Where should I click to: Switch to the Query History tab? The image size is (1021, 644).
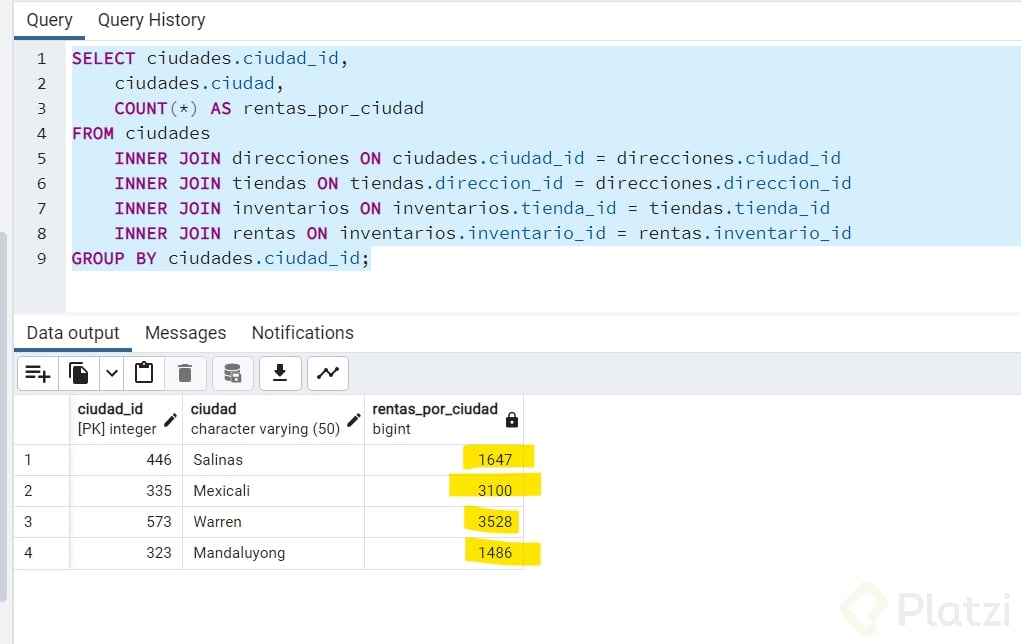tap(151, 20)
